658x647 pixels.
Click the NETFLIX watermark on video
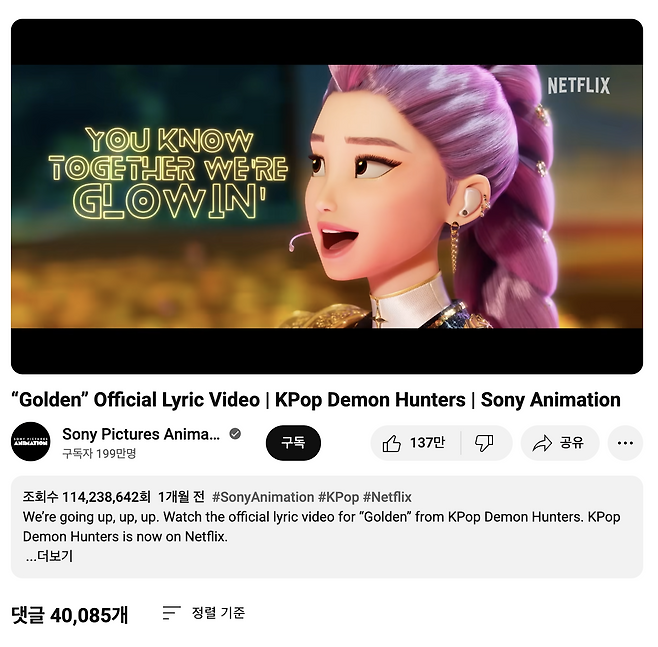point(579,86)
